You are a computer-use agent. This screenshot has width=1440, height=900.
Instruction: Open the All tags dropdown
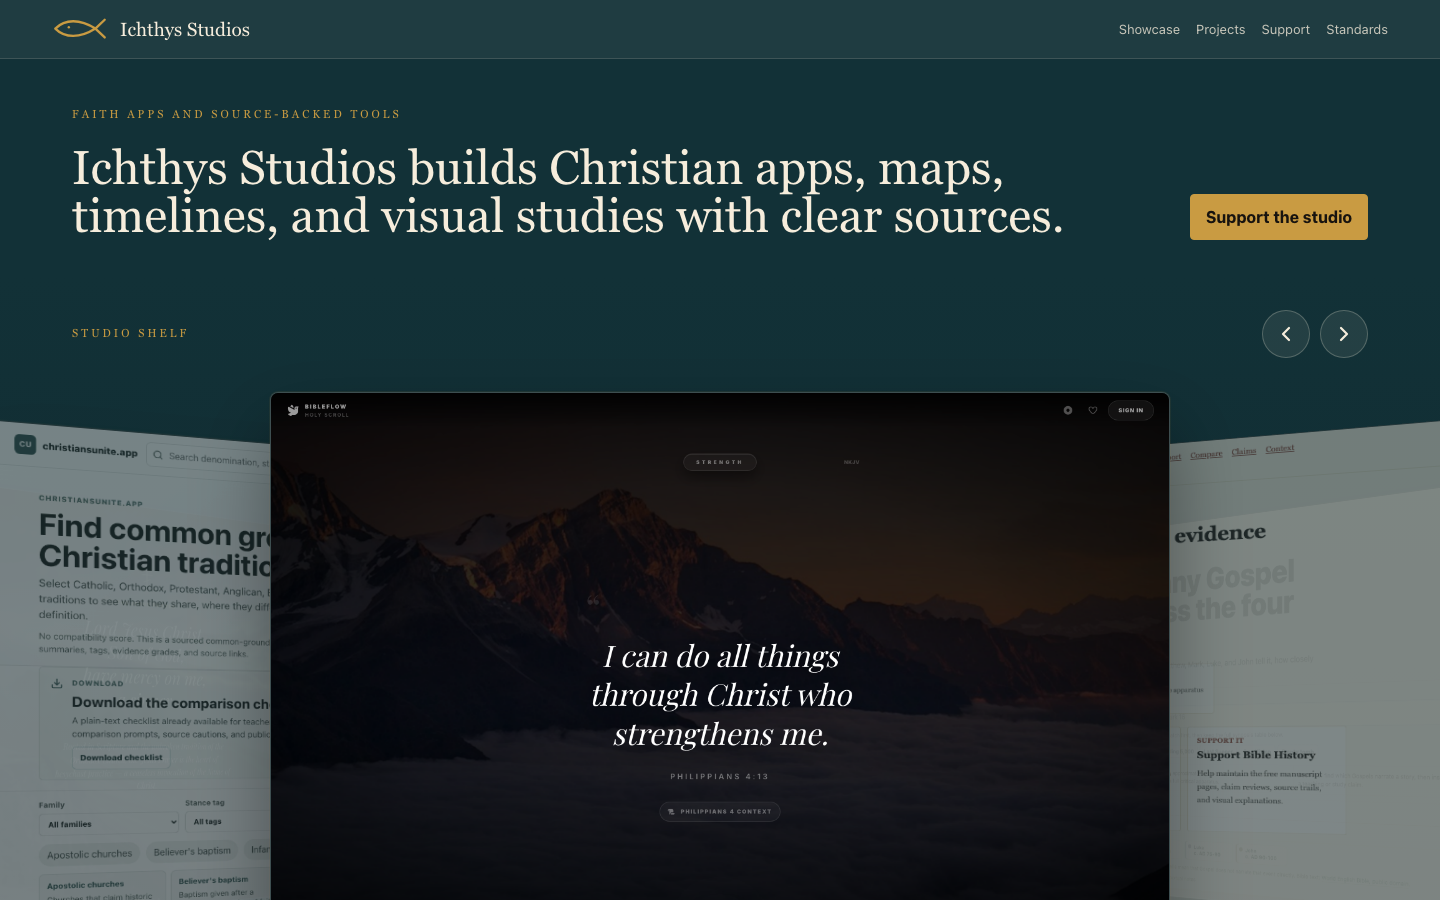[x=228, y=822]
